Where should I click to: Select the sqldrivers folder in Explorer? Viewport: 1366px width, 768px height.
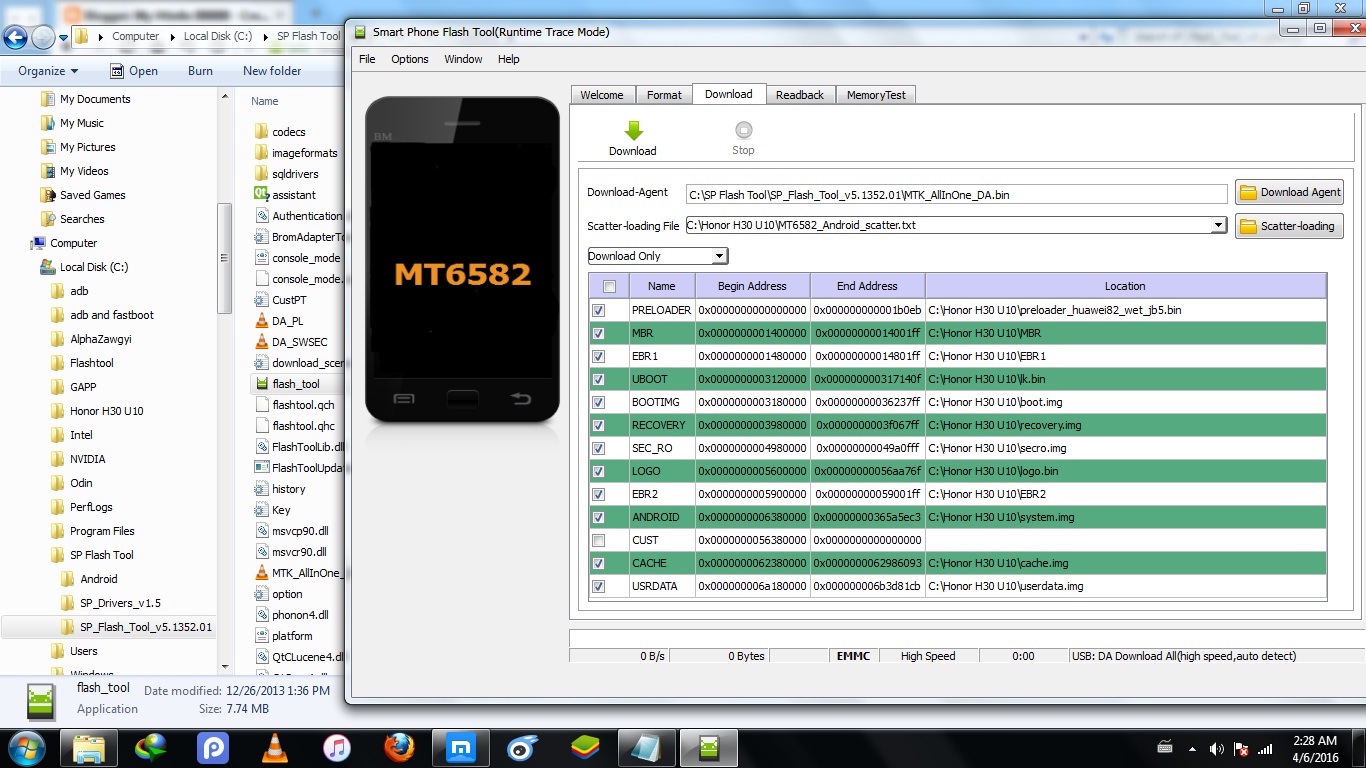coord(286,173)
